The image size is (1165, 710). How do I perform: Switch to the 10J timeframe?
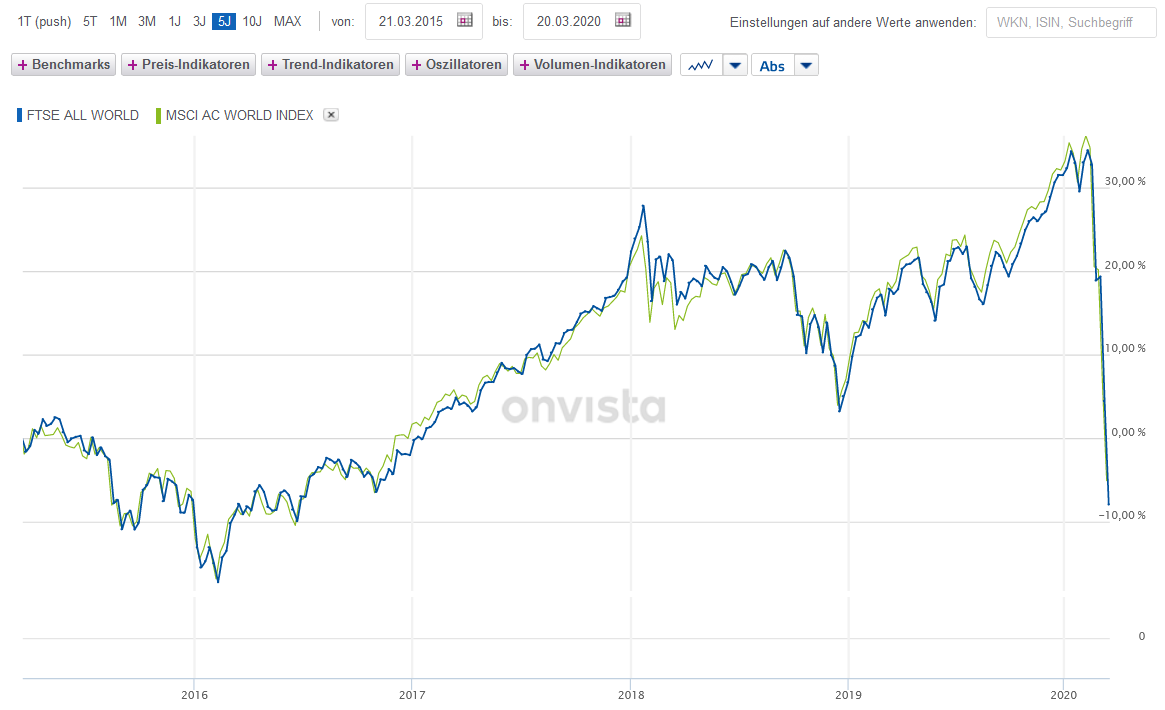[252, 22]
